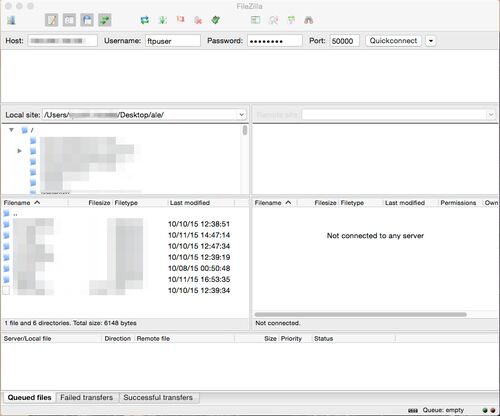
Task: Click the Server/Local file queue column
Action: [51, 338]
